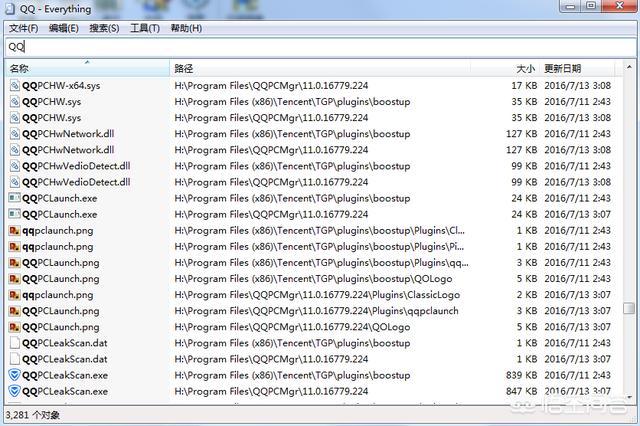Click the icon of QQPCHW.sys dated 2016/7/13
This screenshot has height=426, width=640.
tap(14, 118)
